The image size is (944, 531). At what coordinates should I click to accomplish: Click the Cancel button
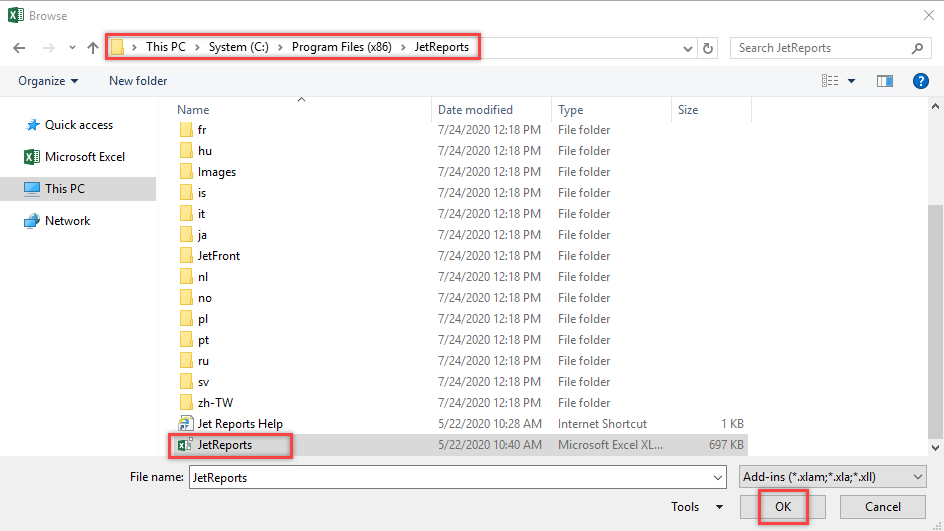[882, 507]
